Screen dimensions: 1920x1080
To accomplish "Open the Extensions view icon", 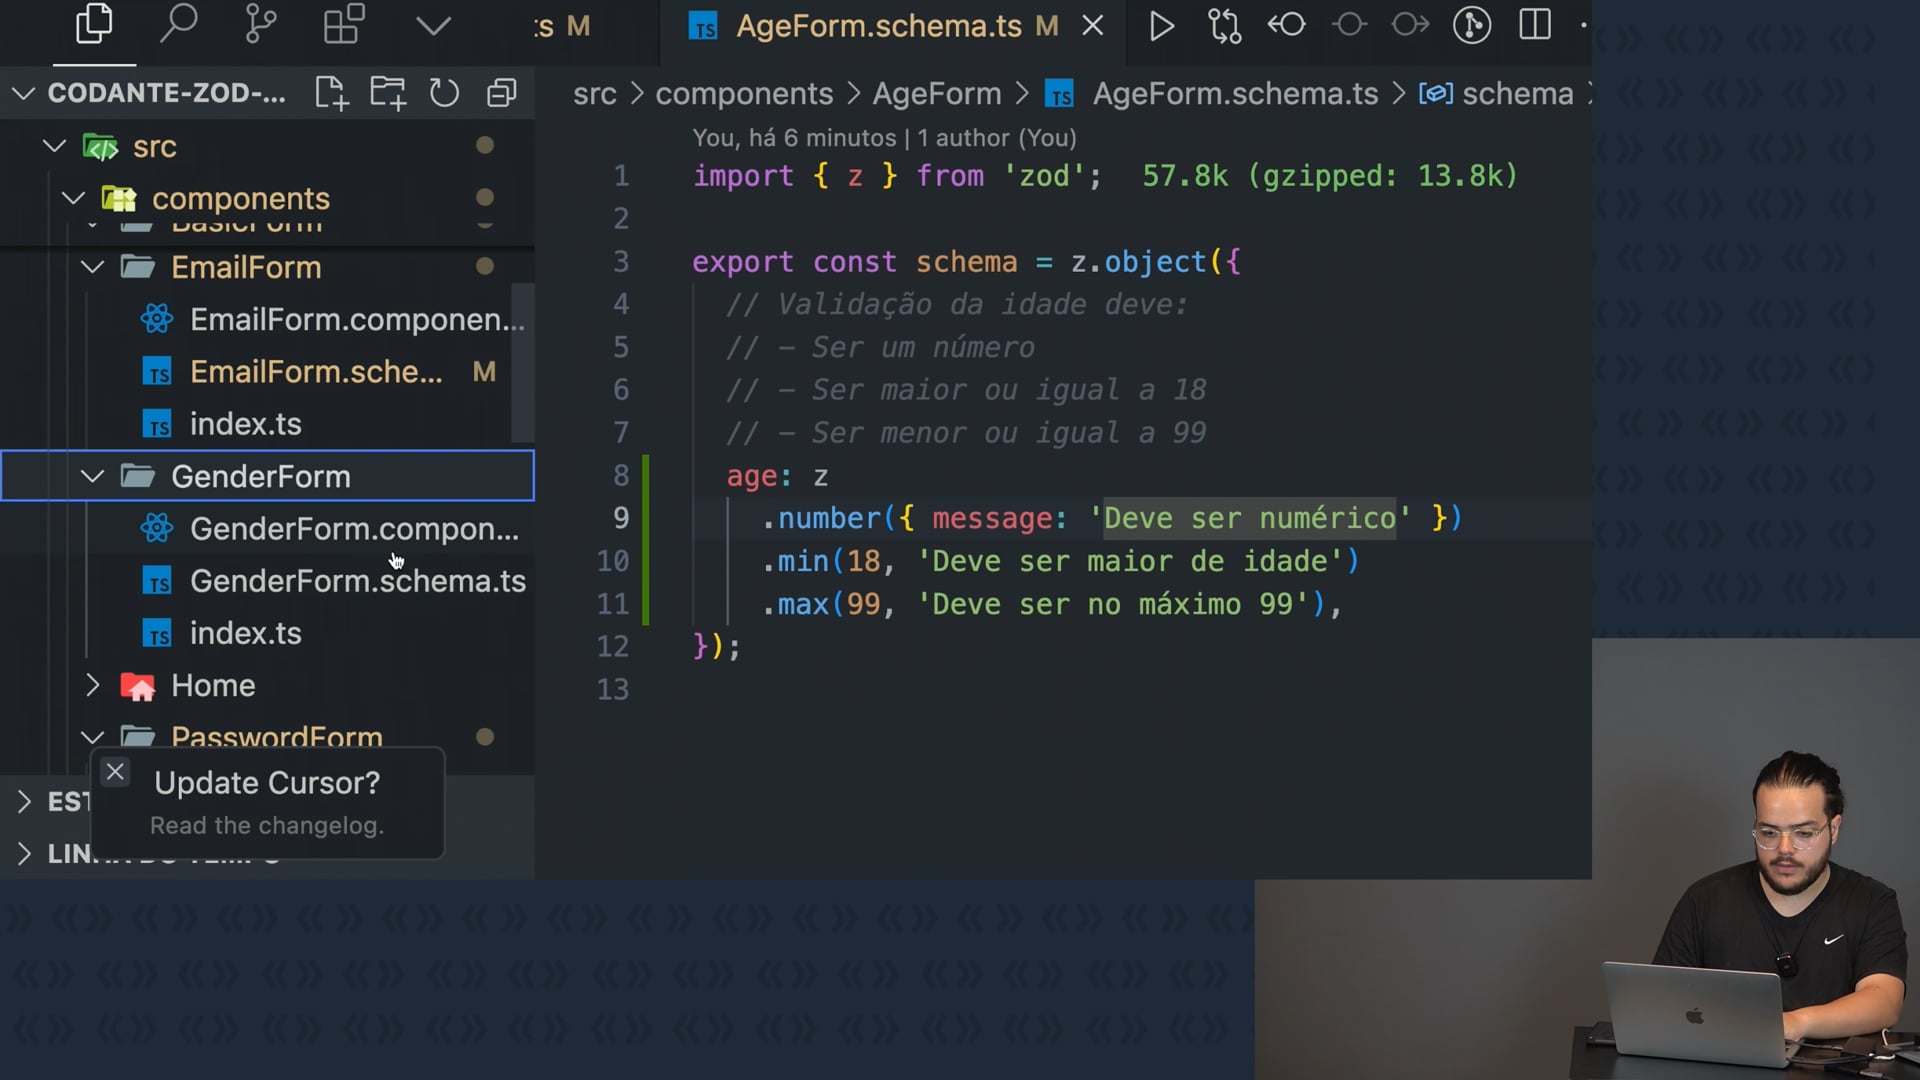I will (x=344, y=25).
